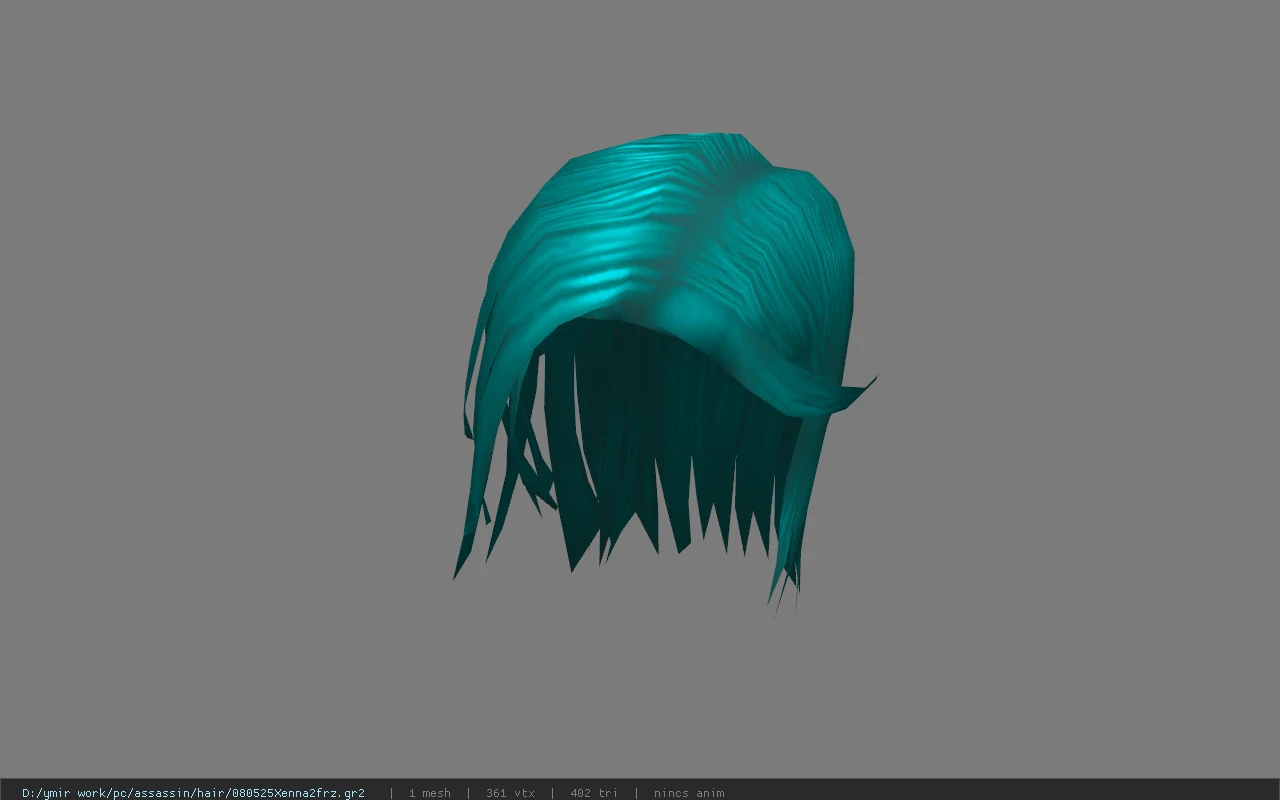Click the '1 mesh' status entry
The width and height of the screenshot is (1280, 800).
(x=430, y=793)
